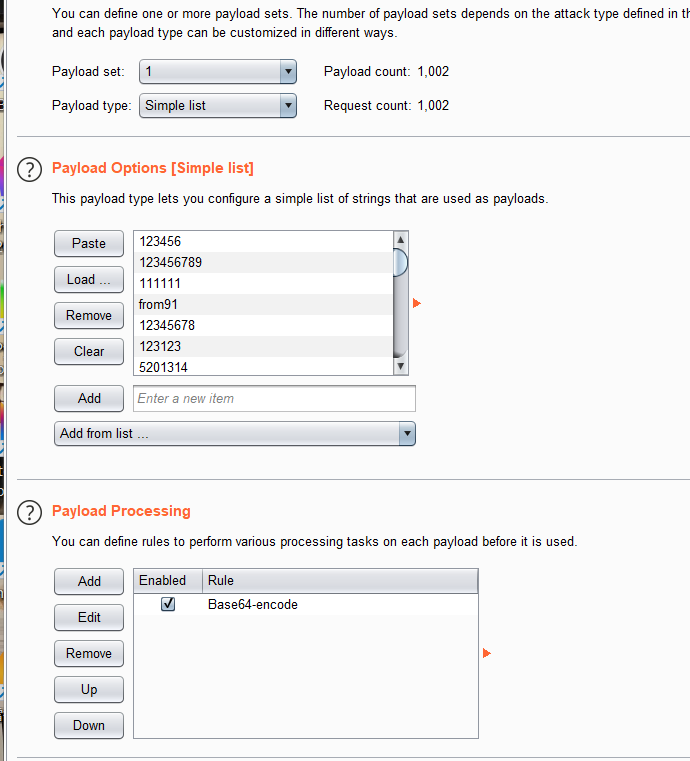Uncheck the Base64-encode rule checkbox
The width and height of the screenshot is (690, 761).
168,604
